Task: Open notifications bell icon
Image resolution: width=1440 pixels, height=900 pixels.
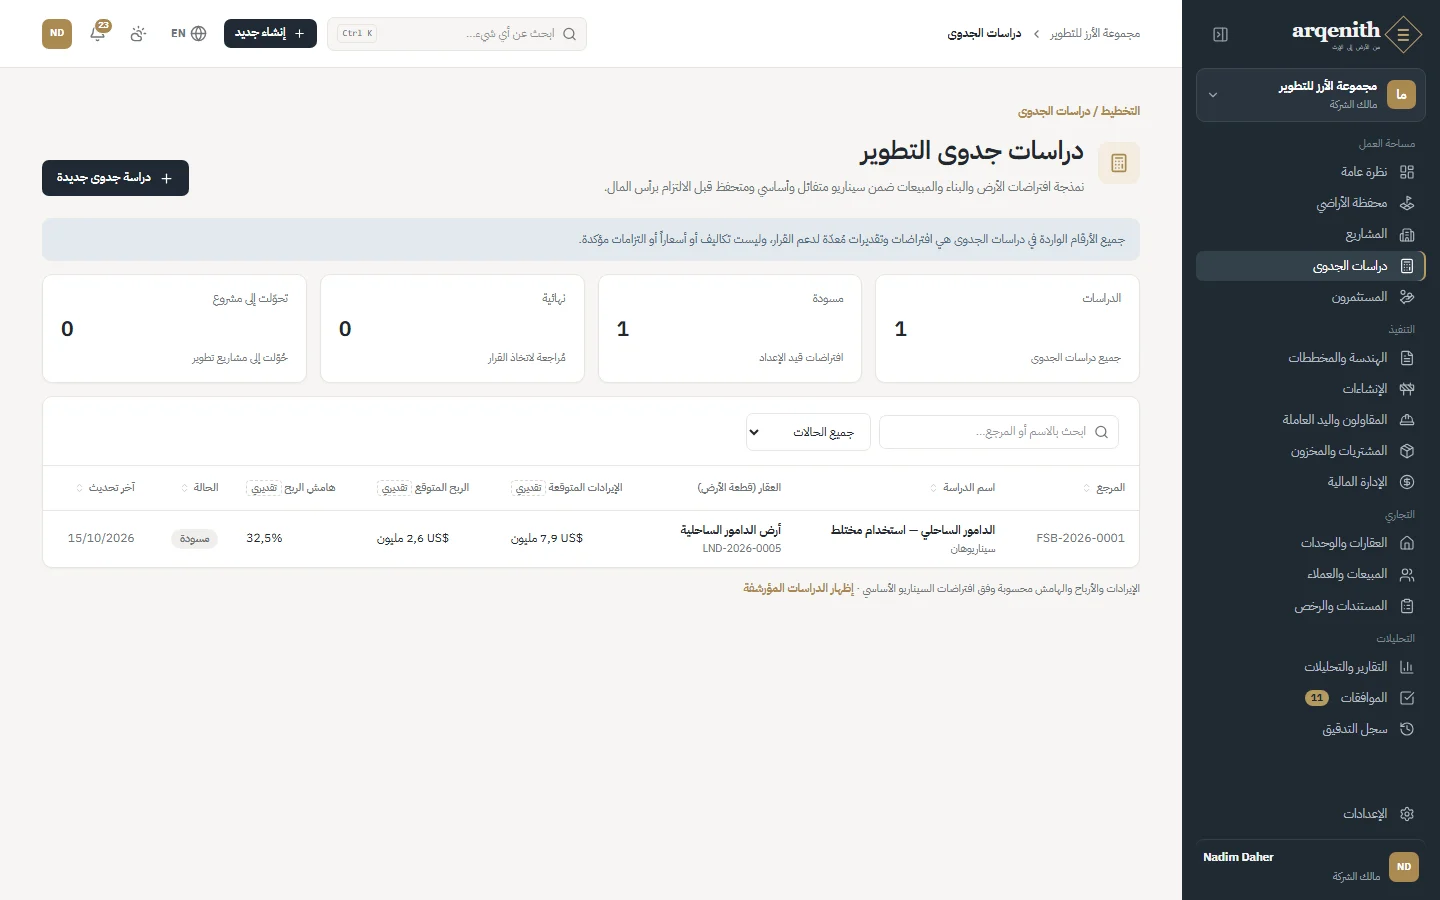Action: coord(98,33)
